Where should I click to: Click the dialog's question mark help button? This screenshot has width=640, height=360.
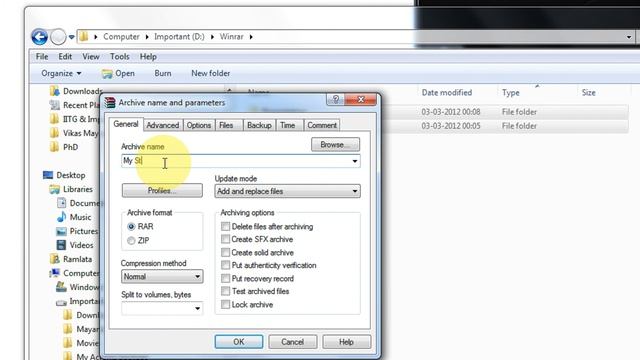point(336,99)
